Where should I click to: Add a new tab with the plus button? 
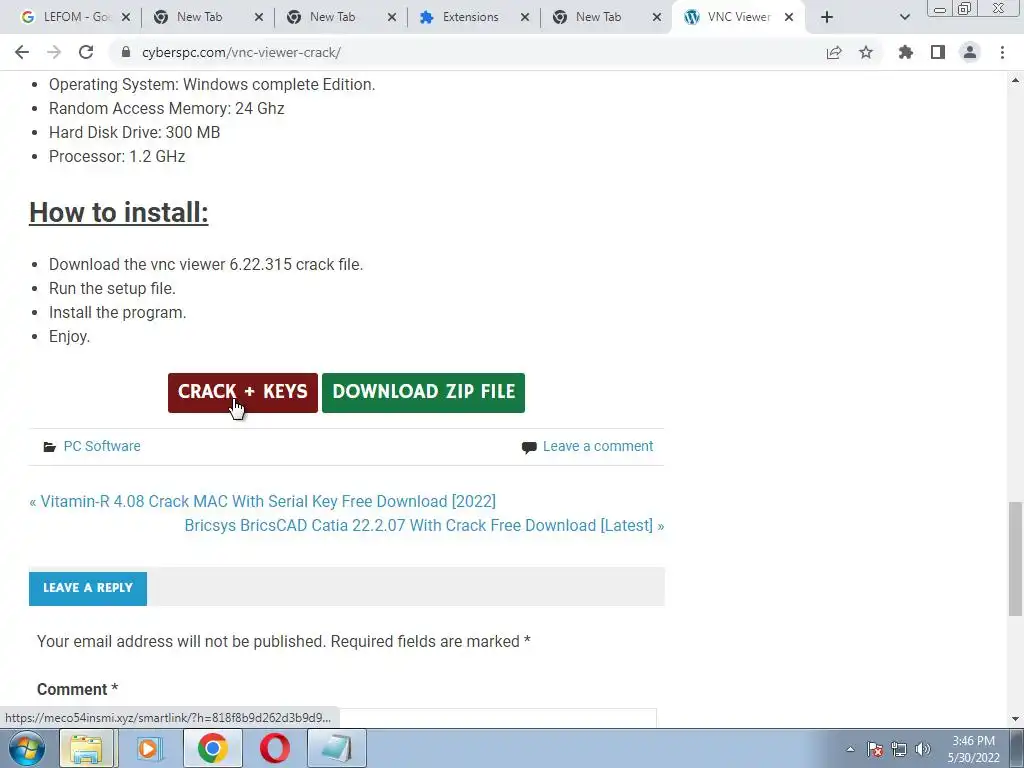point(827,17)
